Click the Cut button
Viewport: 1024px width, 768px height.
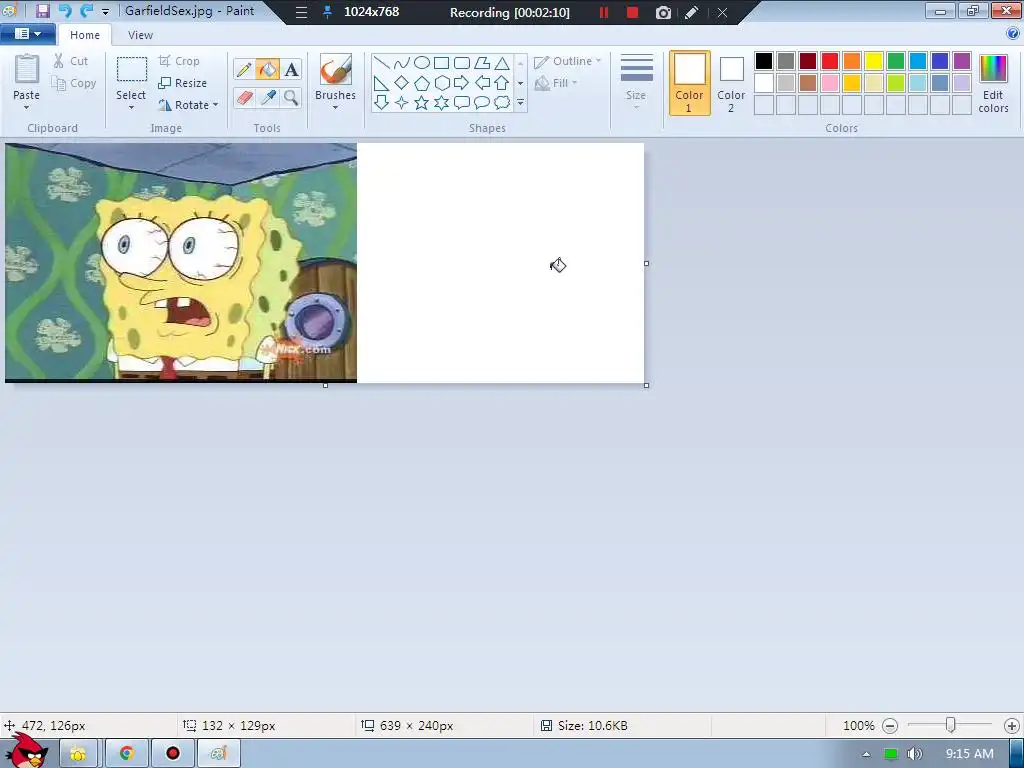click(x=71, y=61)
